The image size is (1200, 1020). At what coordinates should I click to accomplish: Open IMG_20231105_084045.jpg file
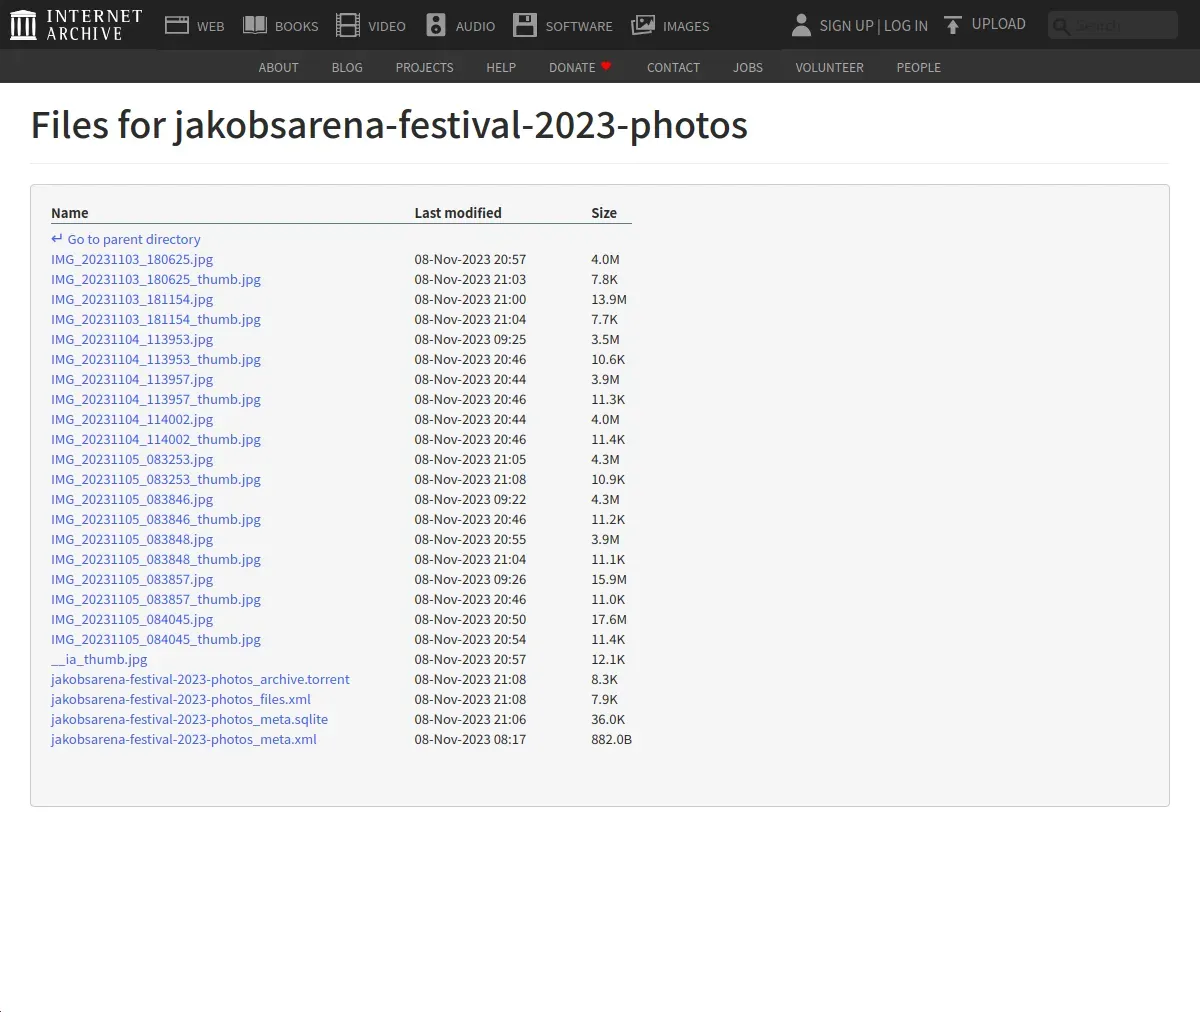pos(132,619)
